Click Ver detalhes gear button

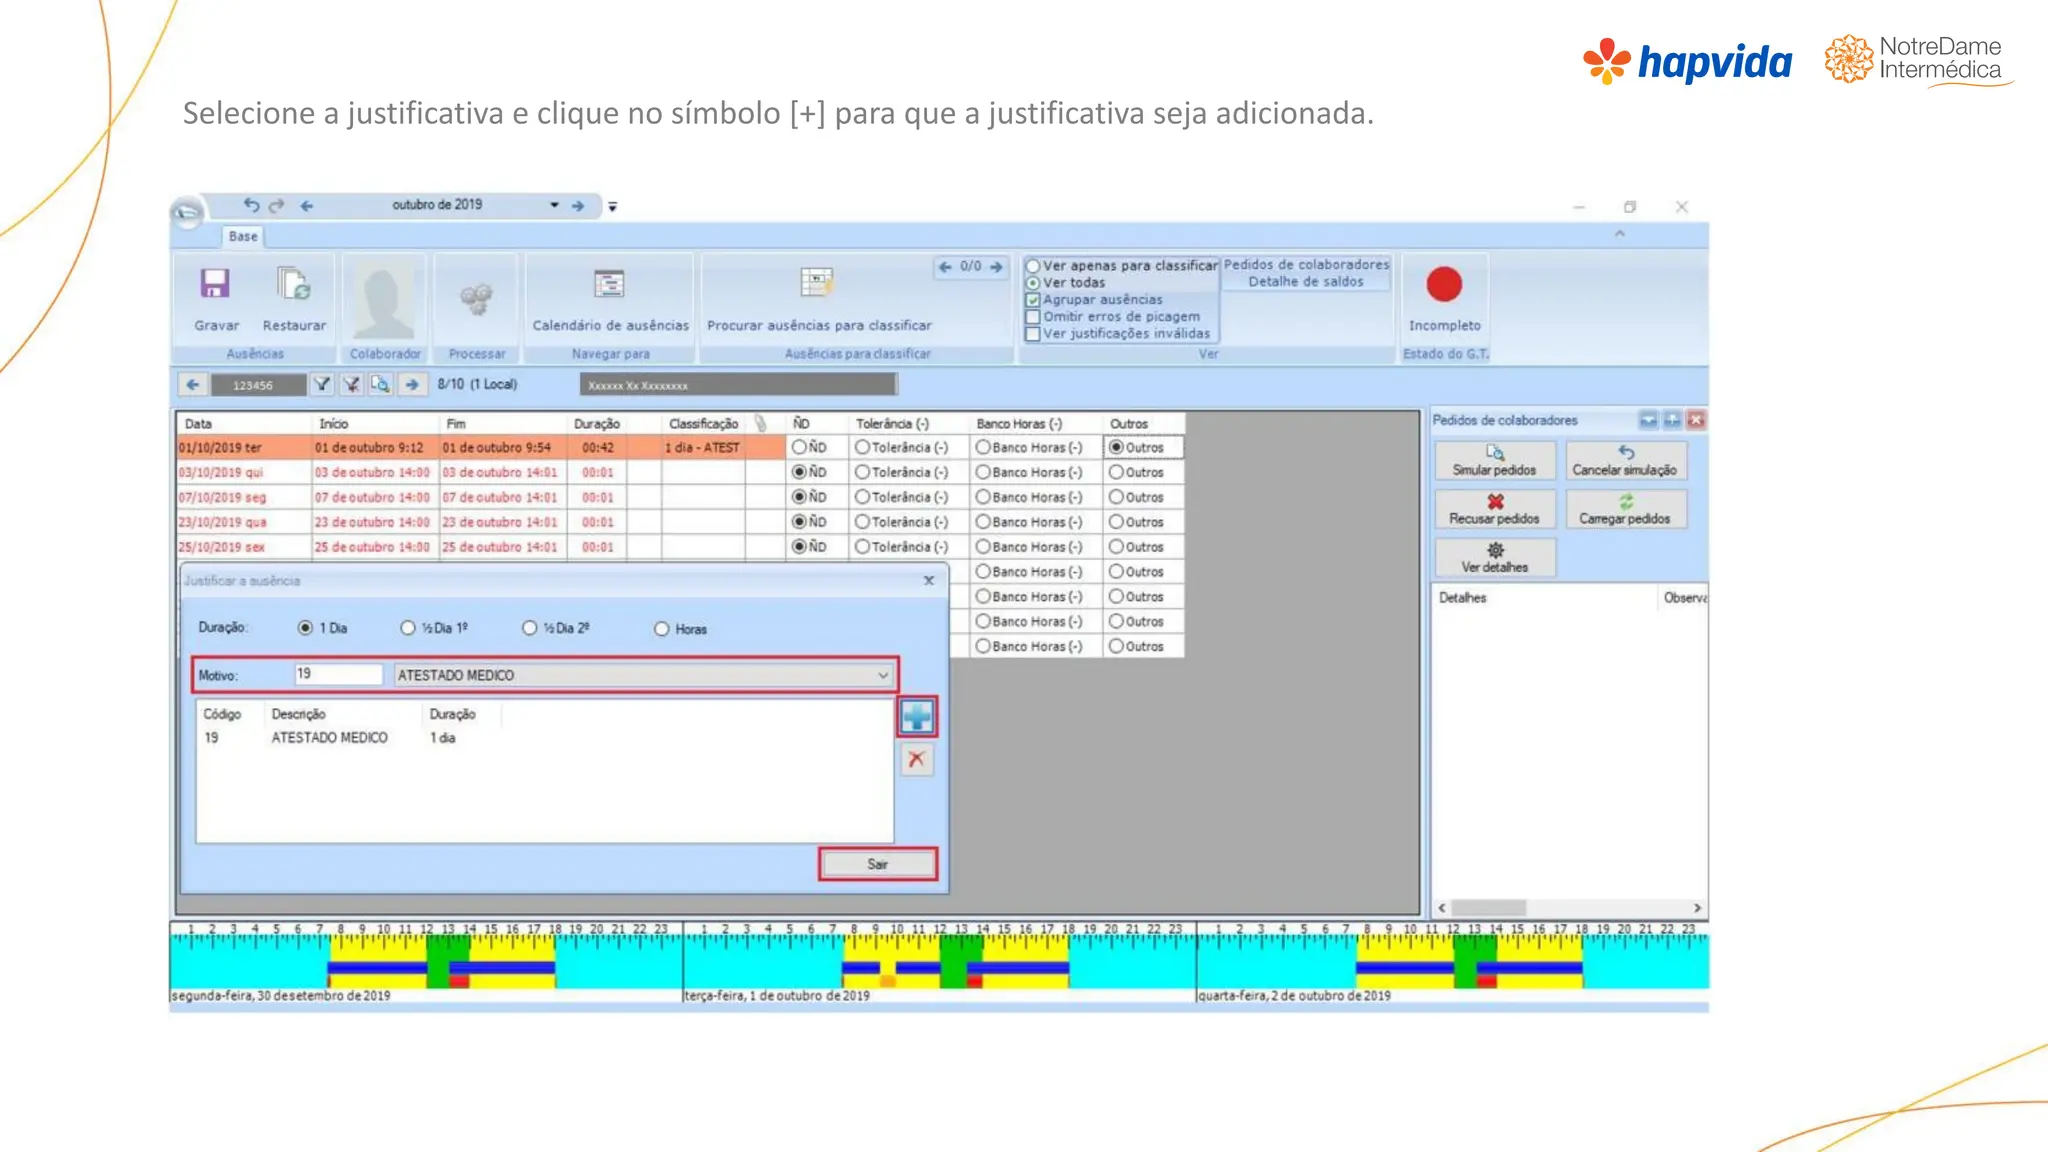pos(1495,558)
